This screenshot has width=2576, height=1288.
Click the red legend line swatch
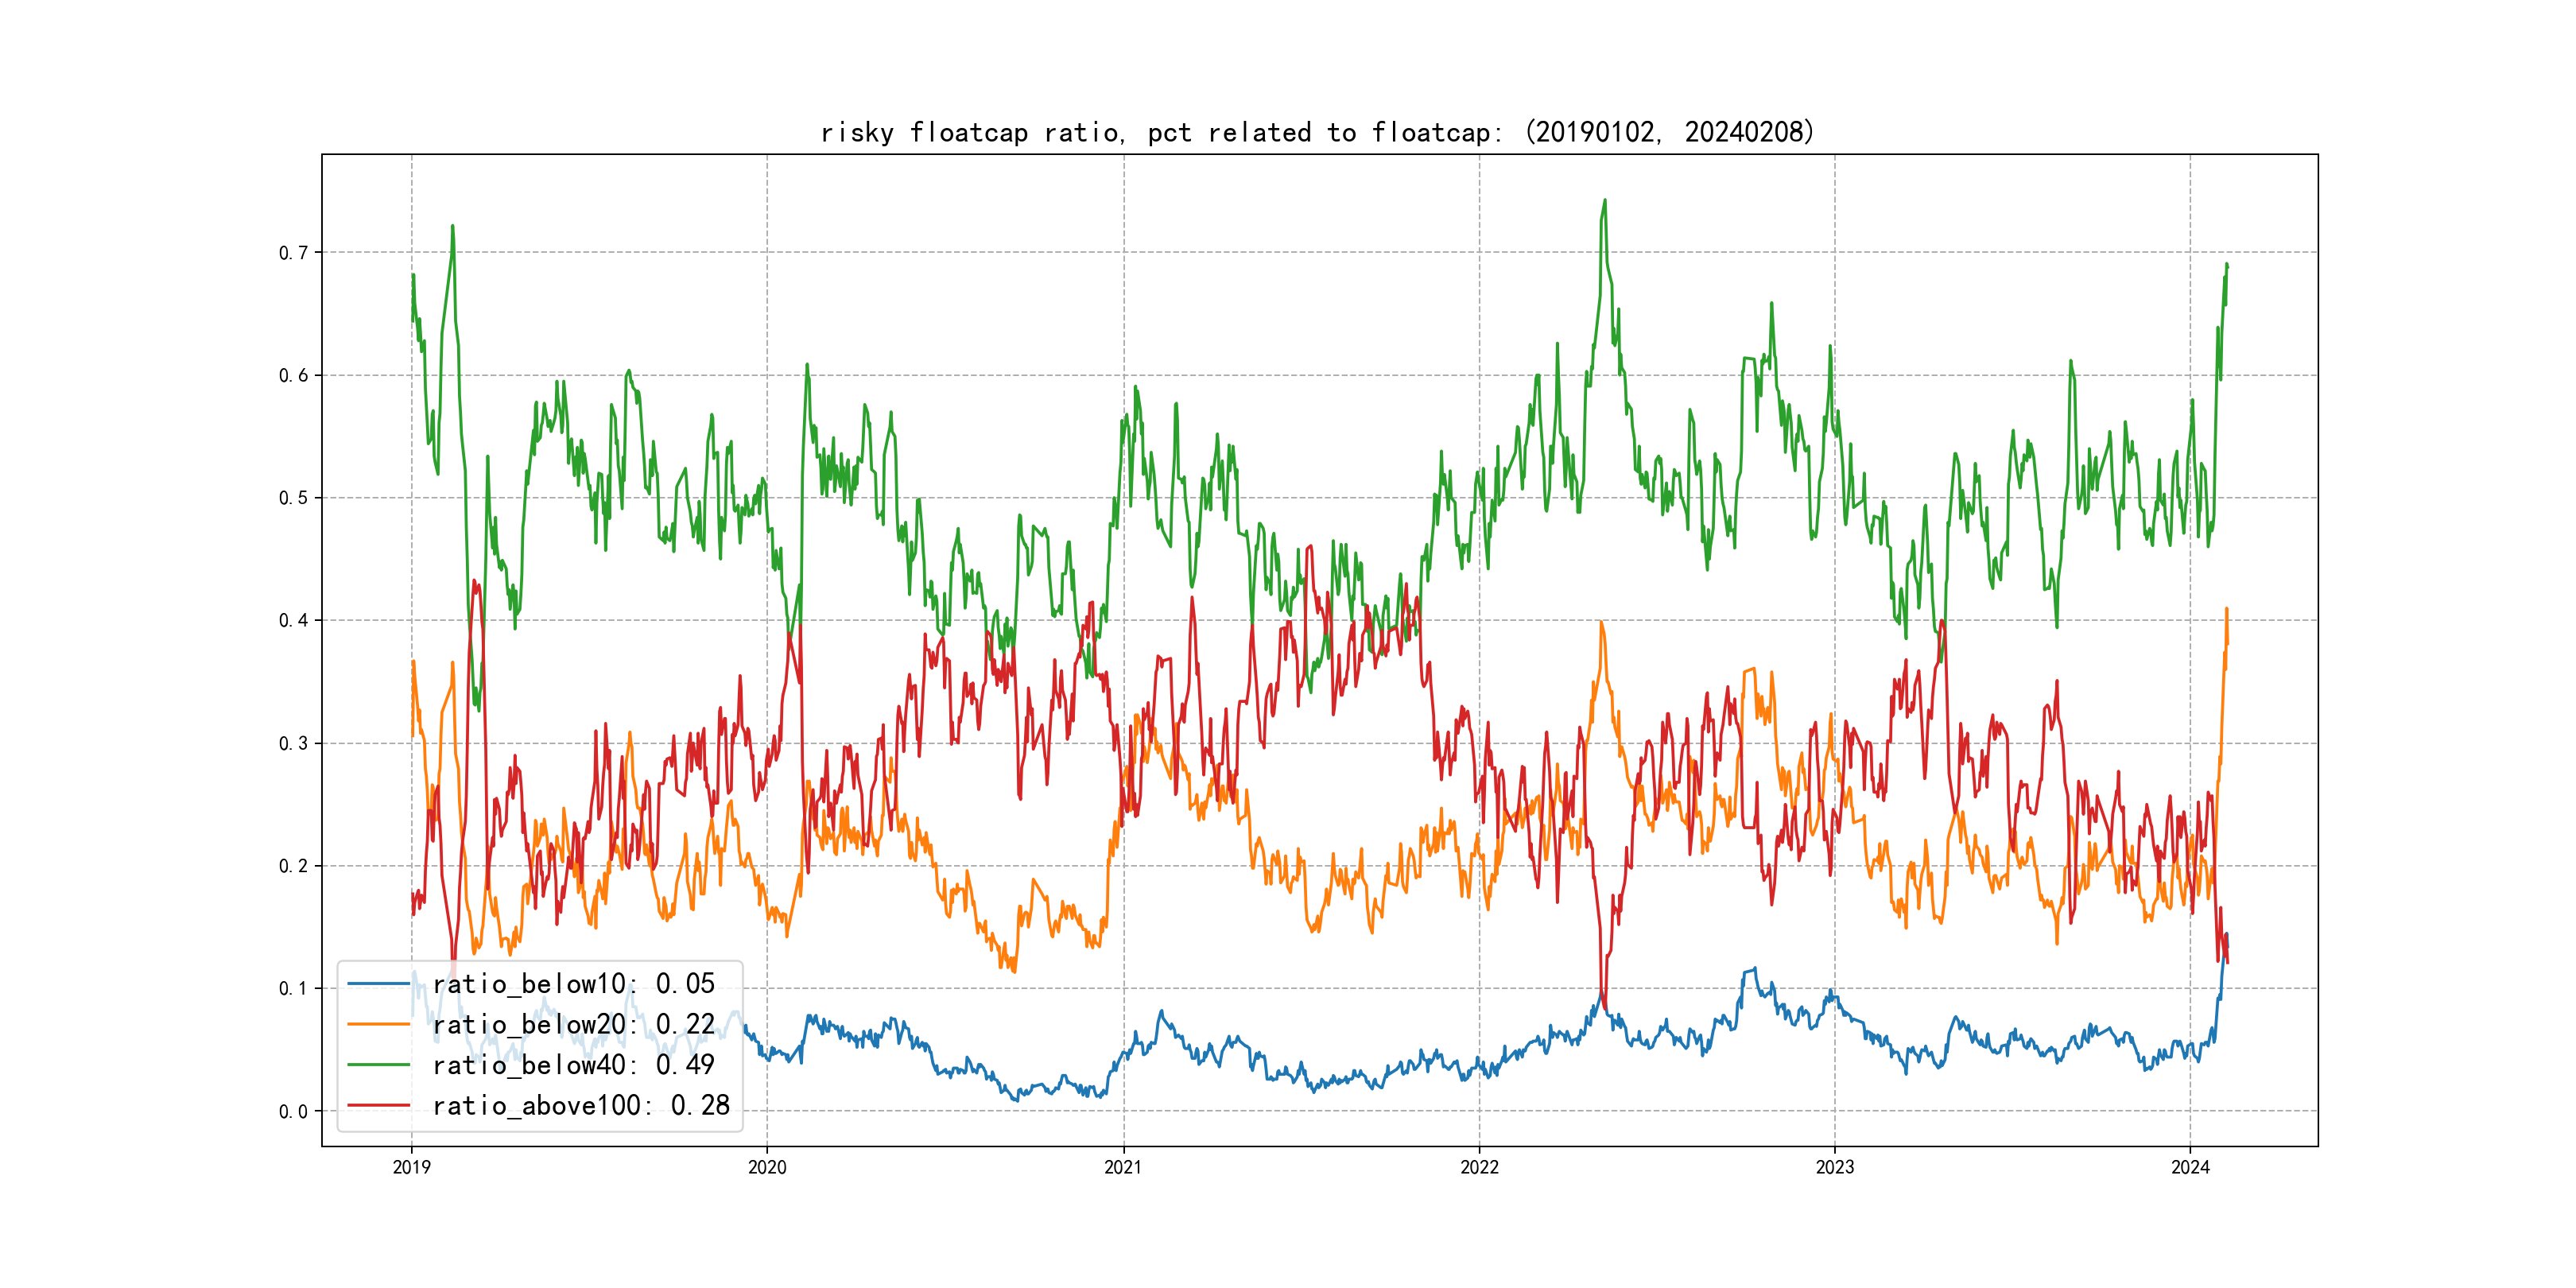tap(378, 1106)
